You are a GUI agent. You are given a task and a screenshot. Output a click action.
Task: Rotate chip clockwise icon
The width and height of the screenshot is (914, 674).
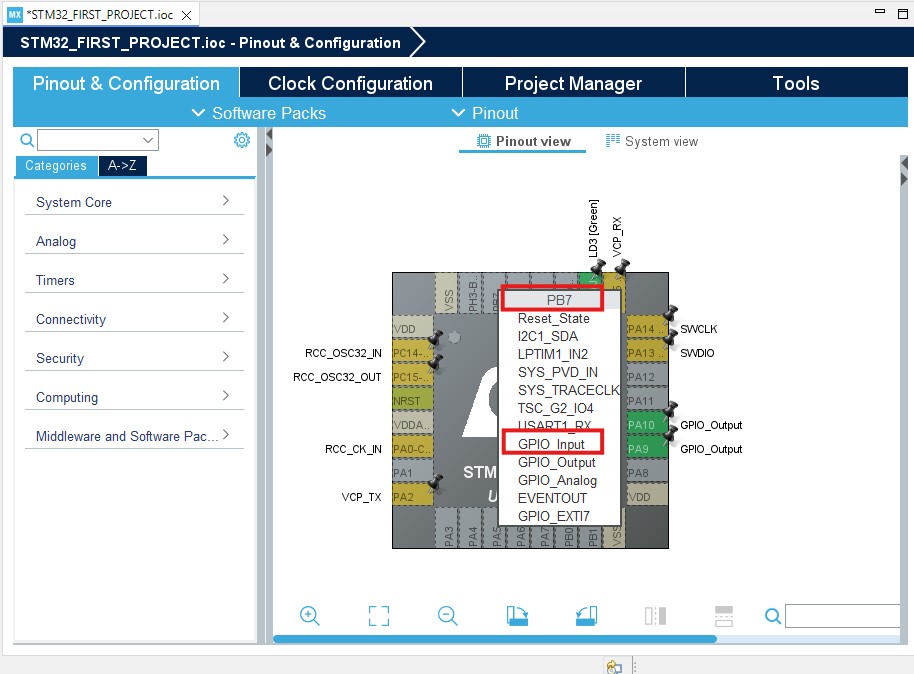[x=517, y=616]
